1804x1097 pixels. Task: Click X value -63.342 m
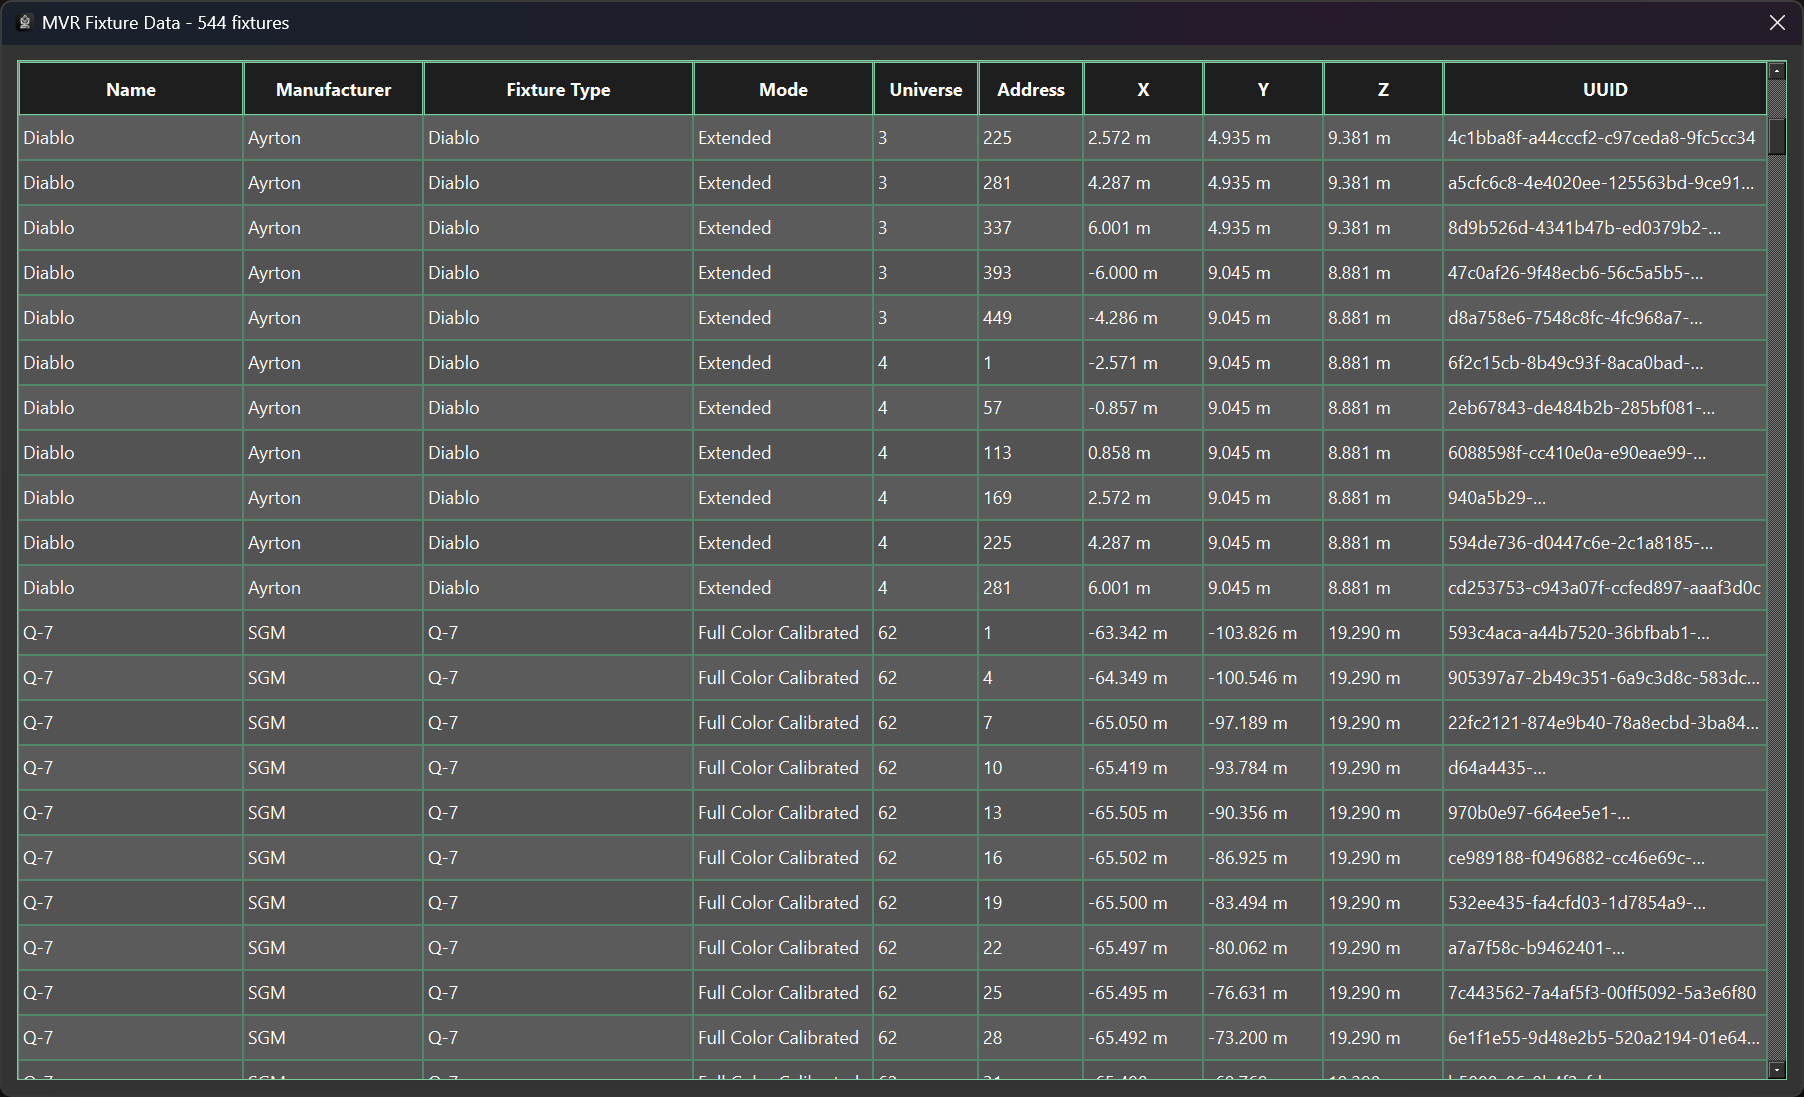(1143, 633)
